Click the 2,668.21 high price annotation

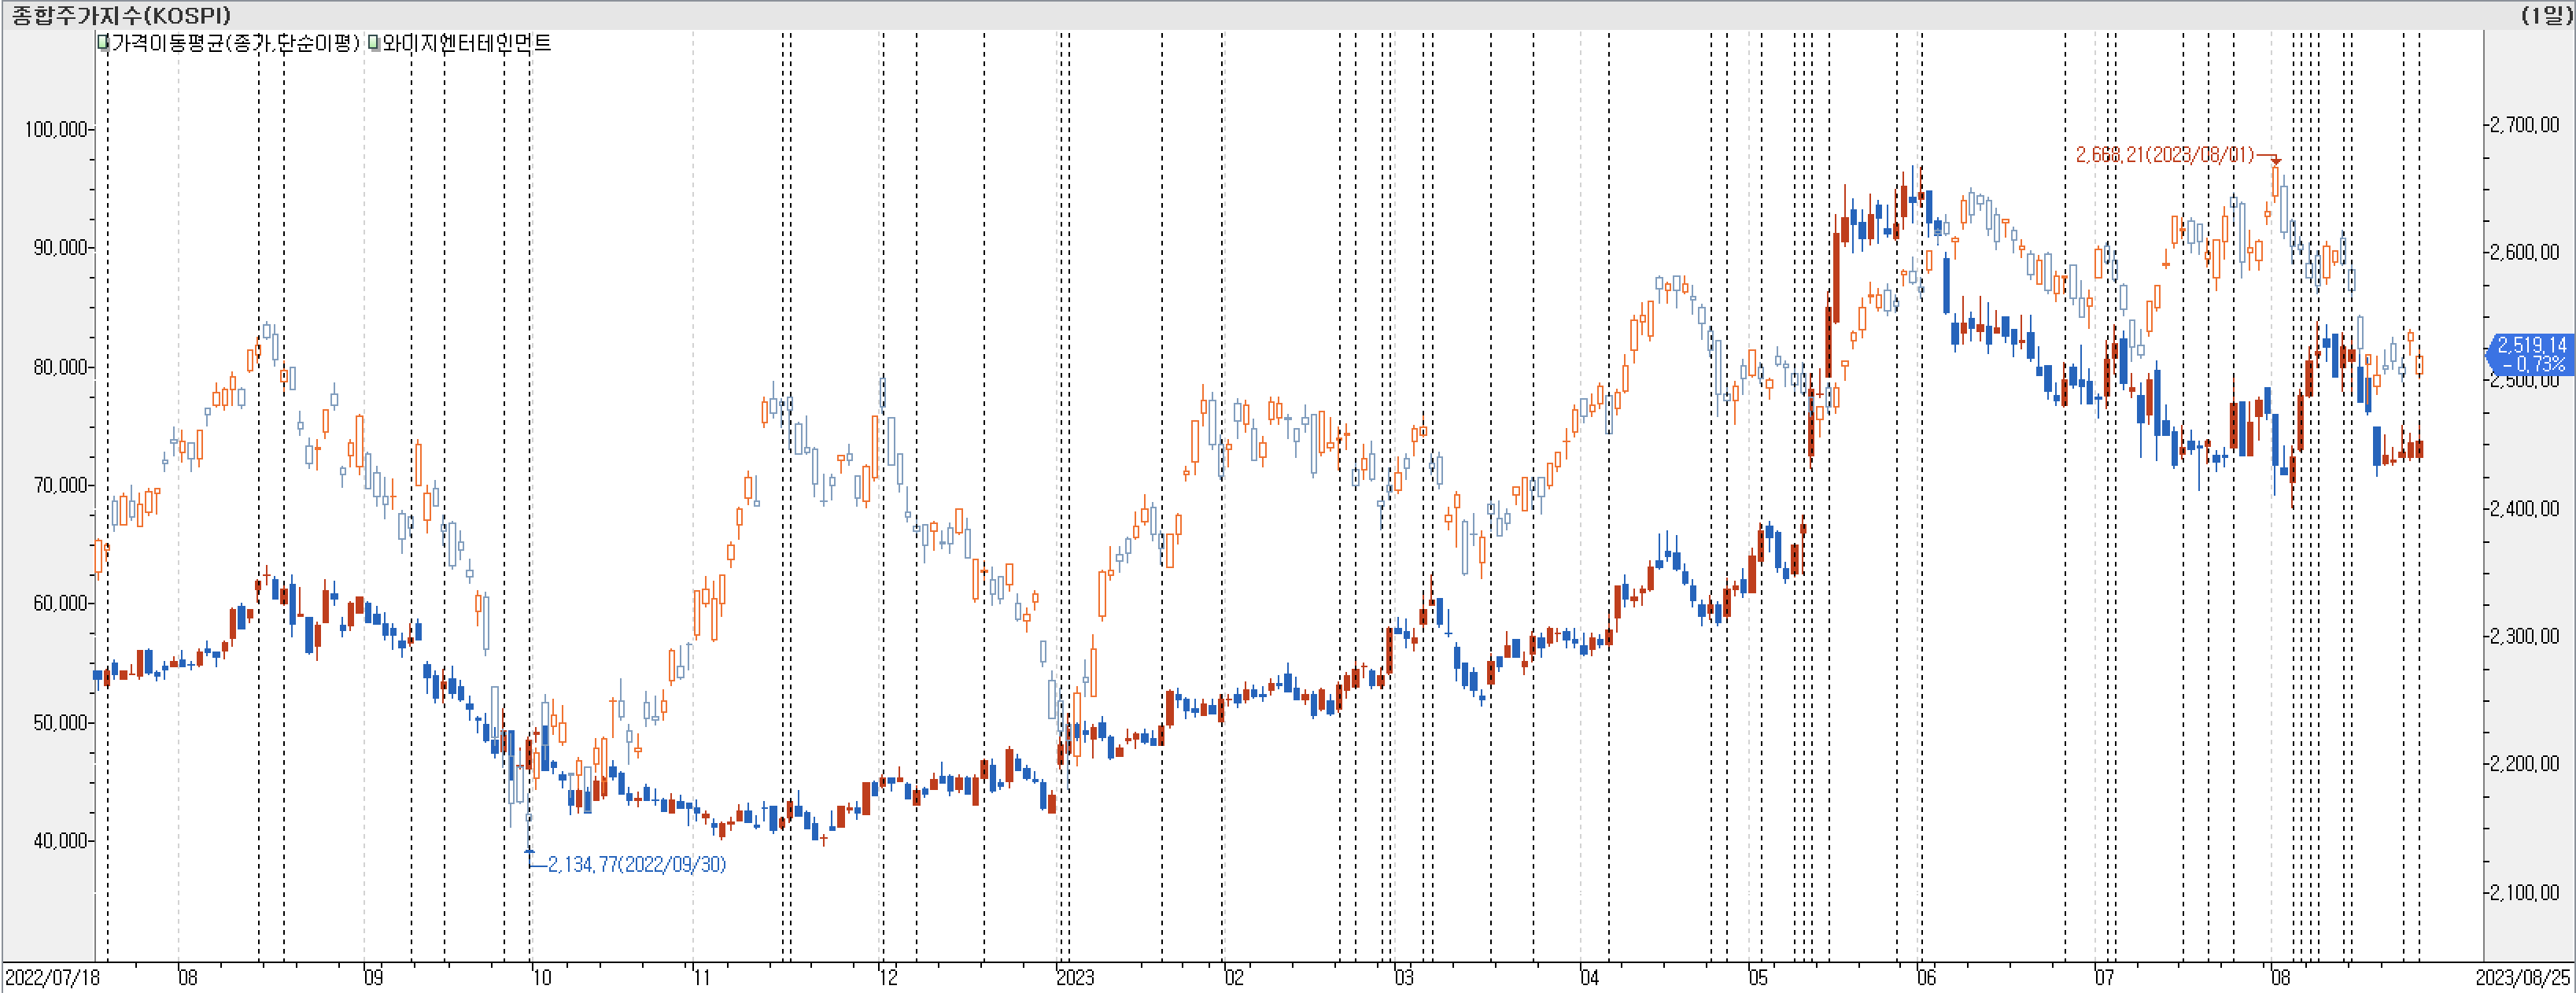[x=2164, y=155]
